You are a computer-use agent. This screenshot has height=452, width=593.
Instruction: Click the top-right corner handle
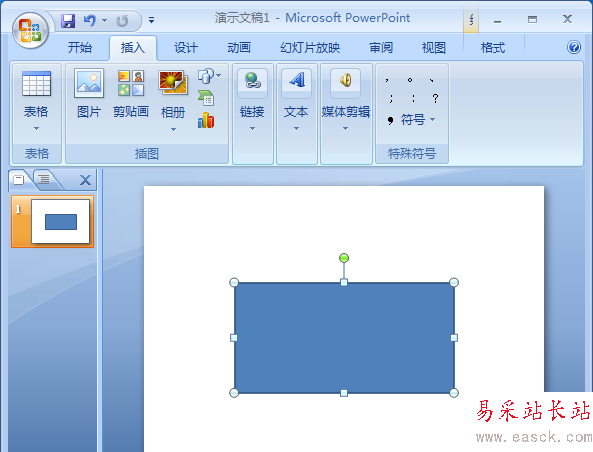point(454,282)
